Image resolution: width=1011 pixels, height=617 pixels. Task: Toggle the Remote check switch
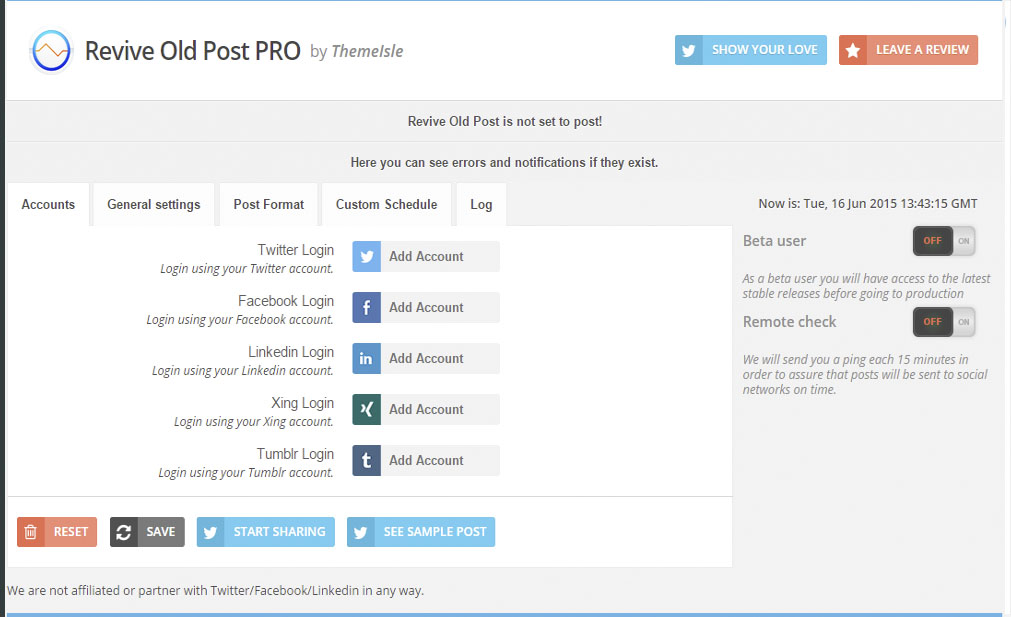click(944, 322)
